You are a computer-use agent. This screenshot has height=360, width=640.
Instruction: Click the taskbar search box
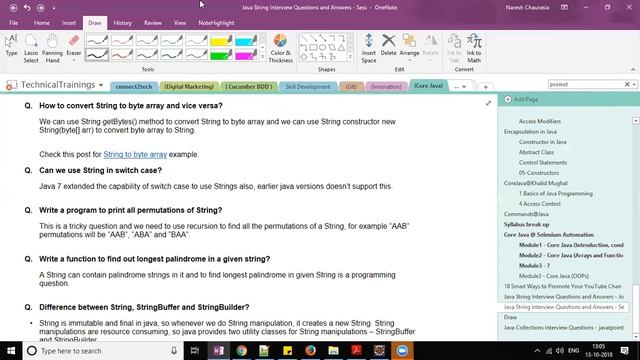coord(102,351)
